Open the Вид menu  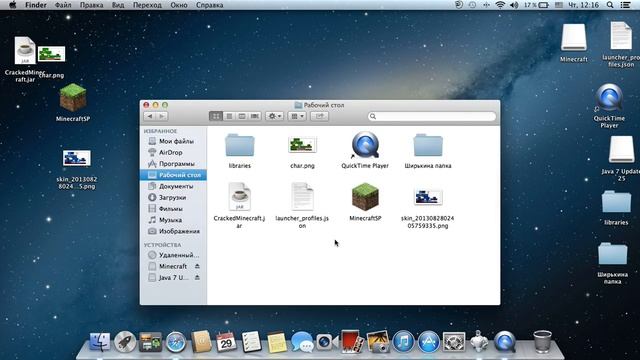click(x=118, y=5)
